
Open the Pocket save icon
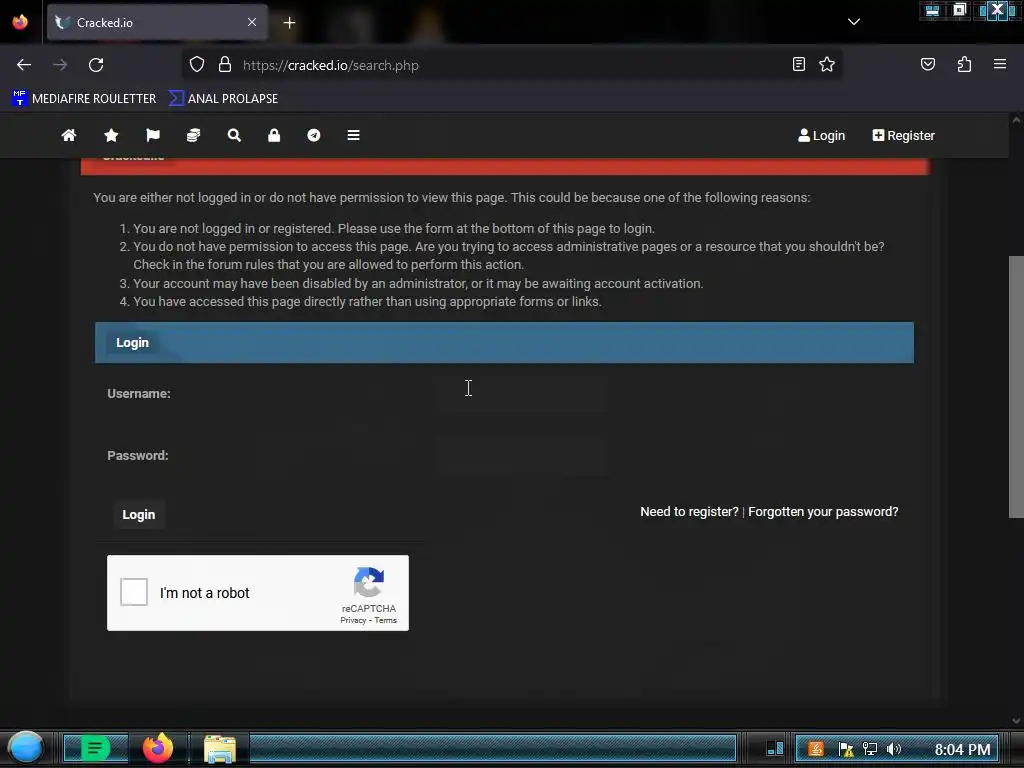tap(927, 64)
